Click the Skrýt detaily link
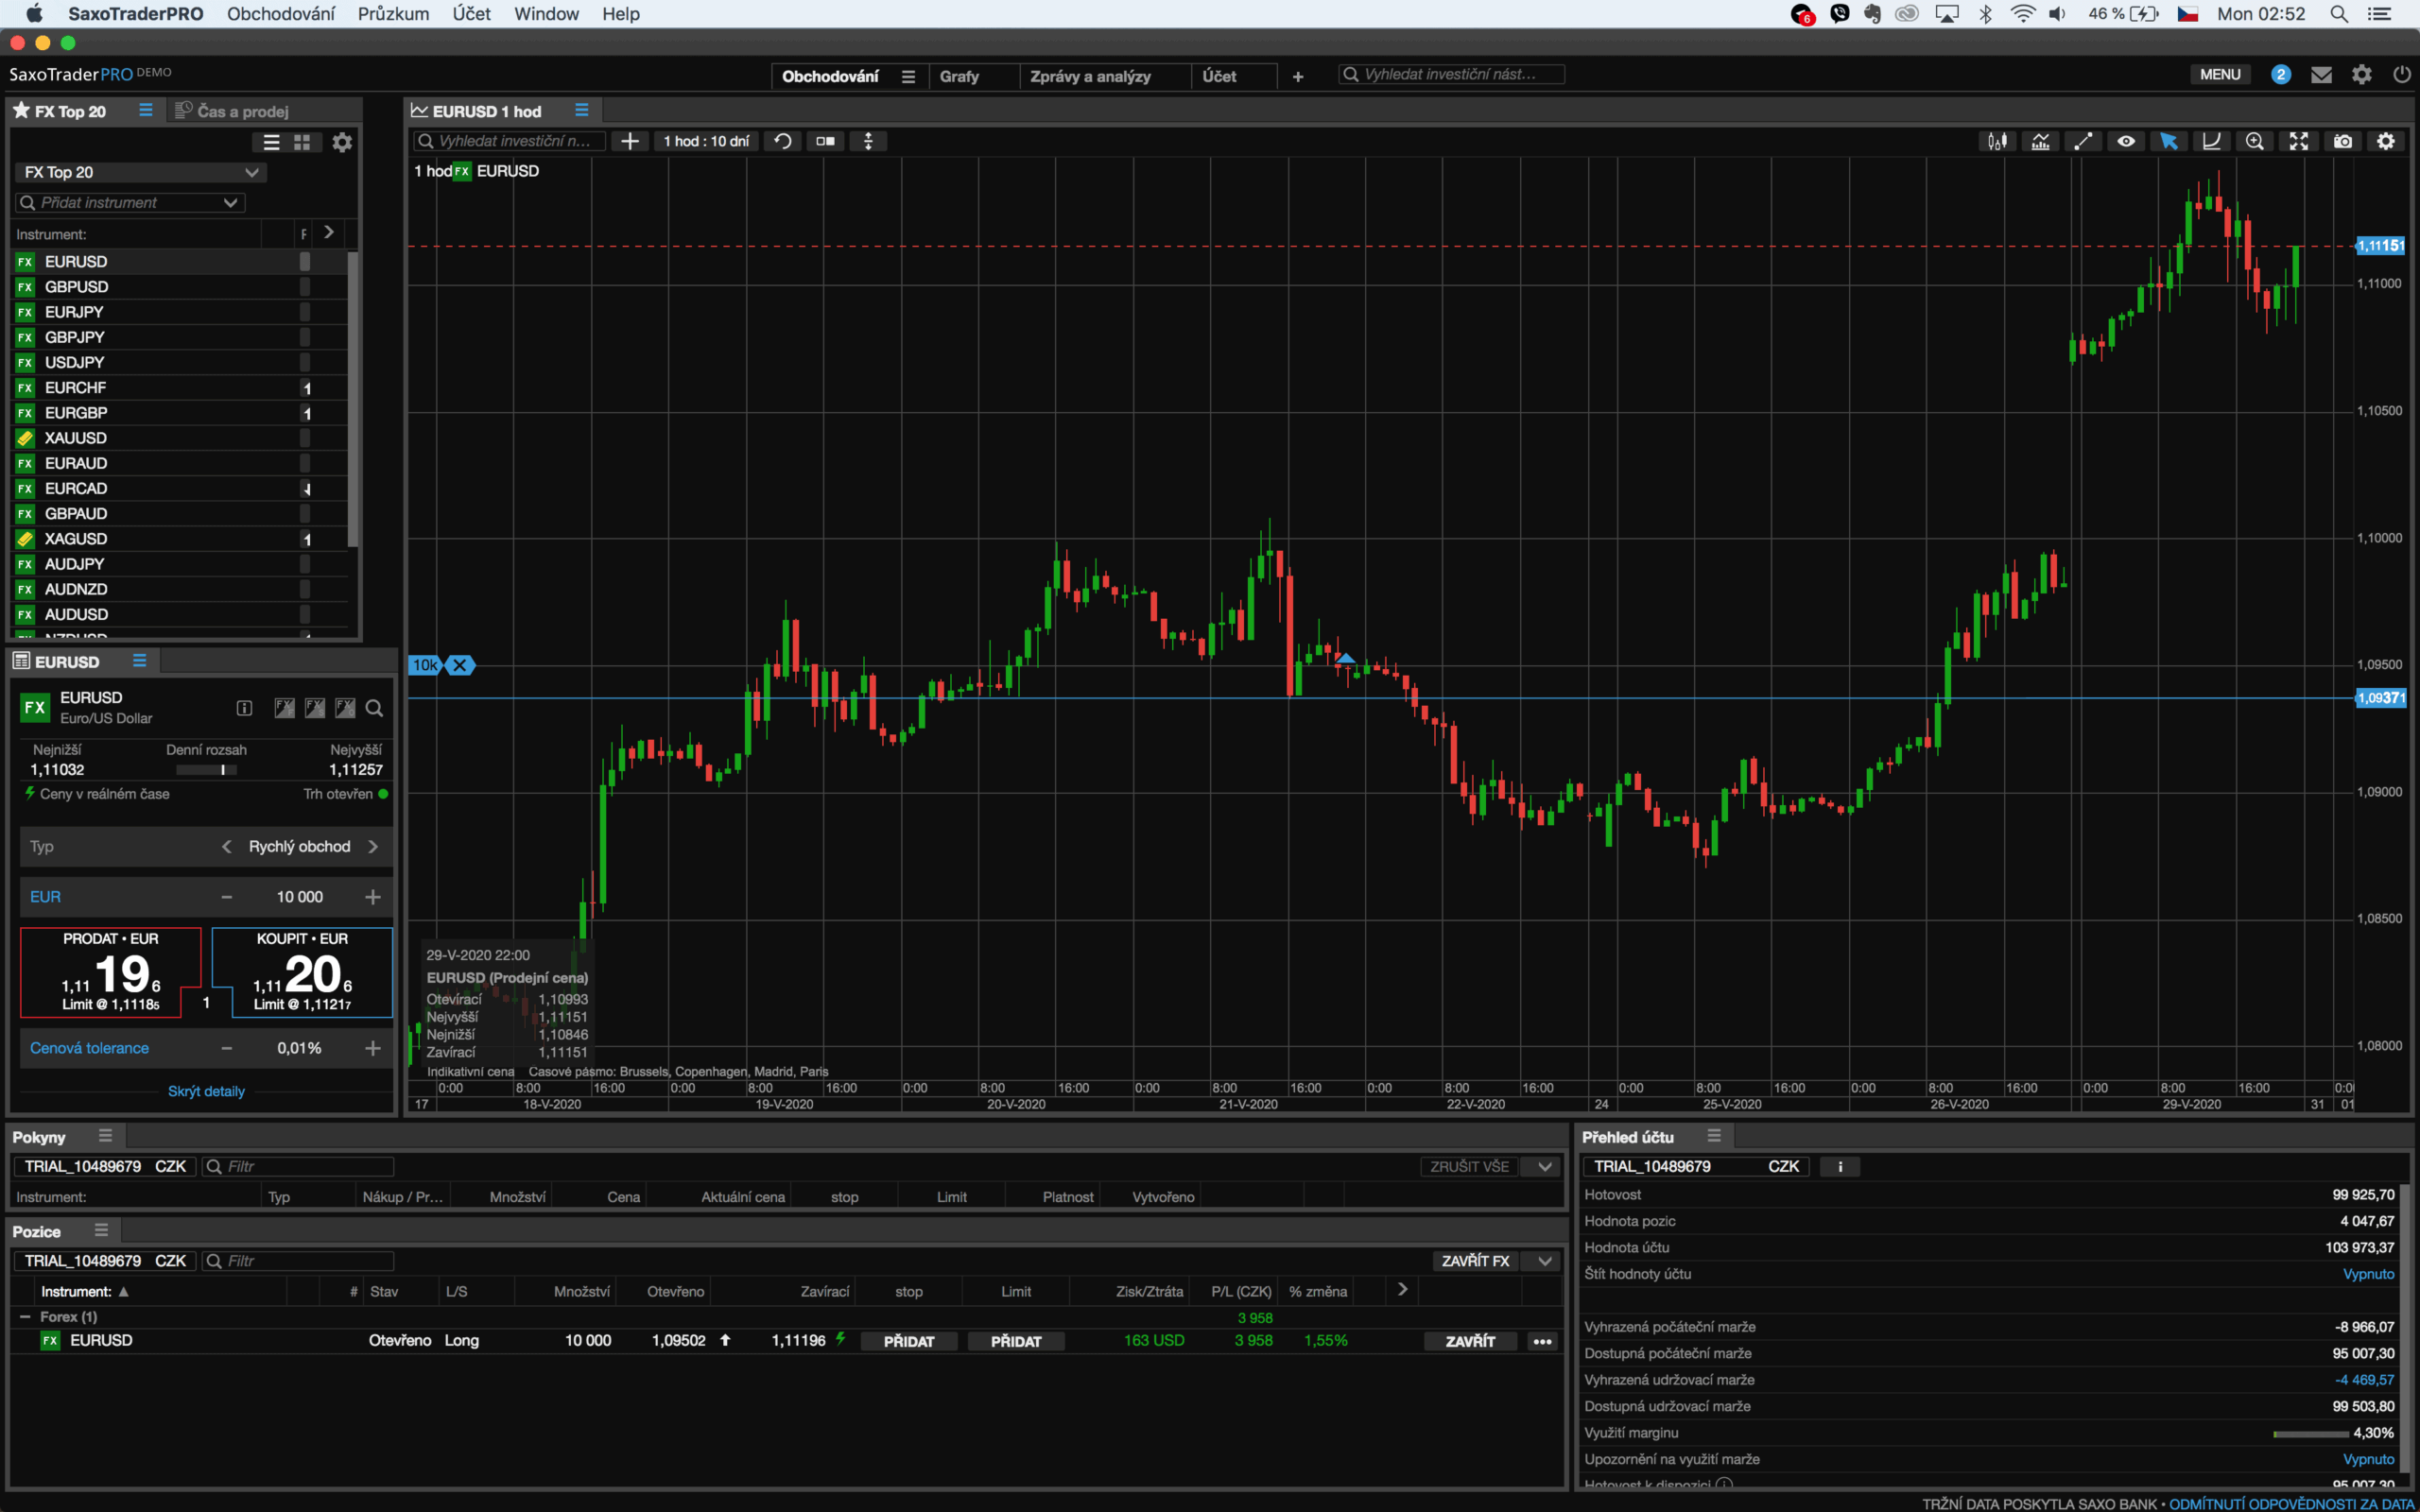This screenshot has height=1512, width=2420. [206, 1091]
